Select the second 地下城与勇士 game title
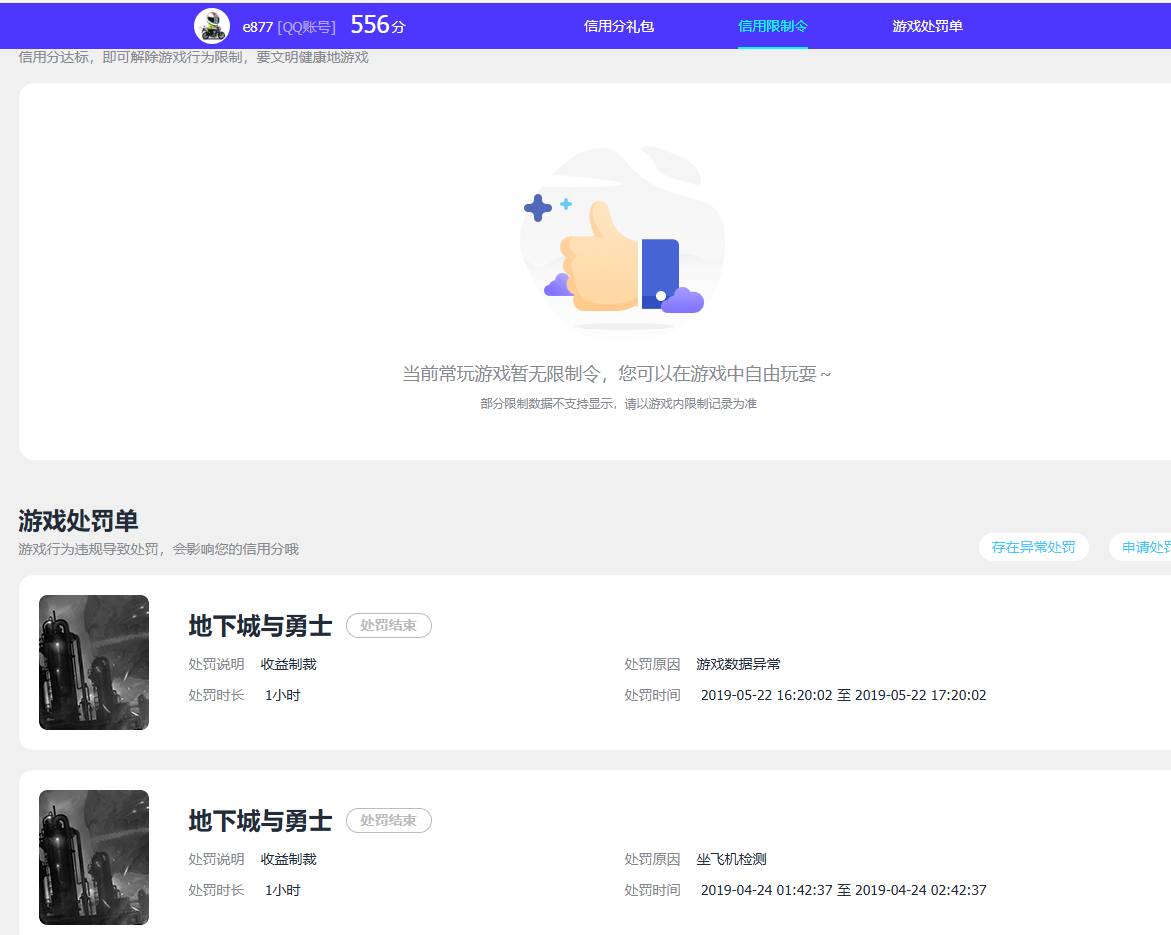 [259, 820]
